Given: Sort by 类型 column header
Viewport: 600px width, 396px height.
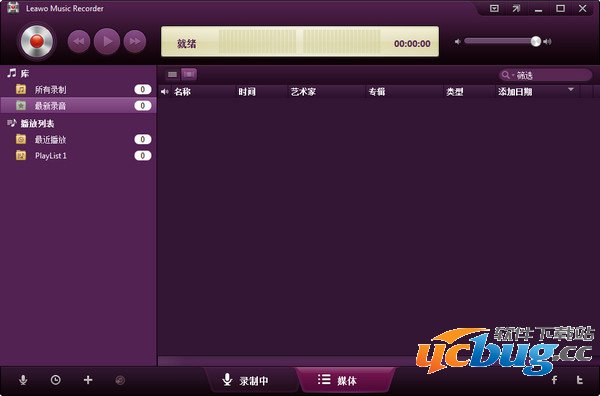Looking at the screenshot, I should tap(469, 92).
